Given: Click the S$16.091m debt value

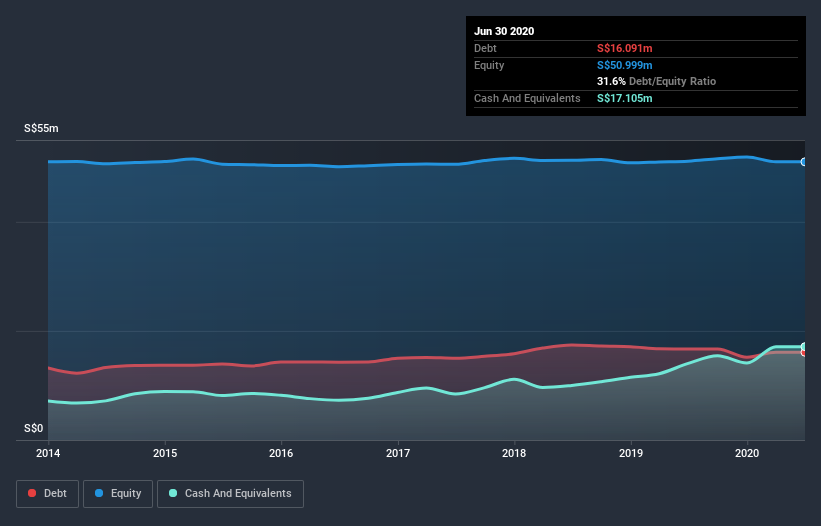Looking at the screenshot, I should [625, 49].
